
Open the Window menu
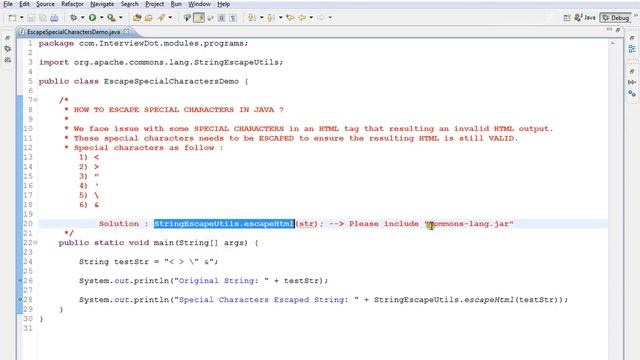point(199,4)
